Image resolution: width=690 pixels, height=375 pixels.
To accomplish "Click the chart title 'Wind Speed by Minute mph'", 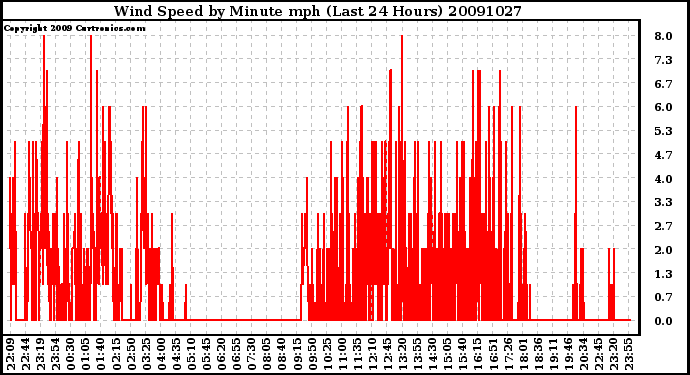I will [x=217, y=11].
